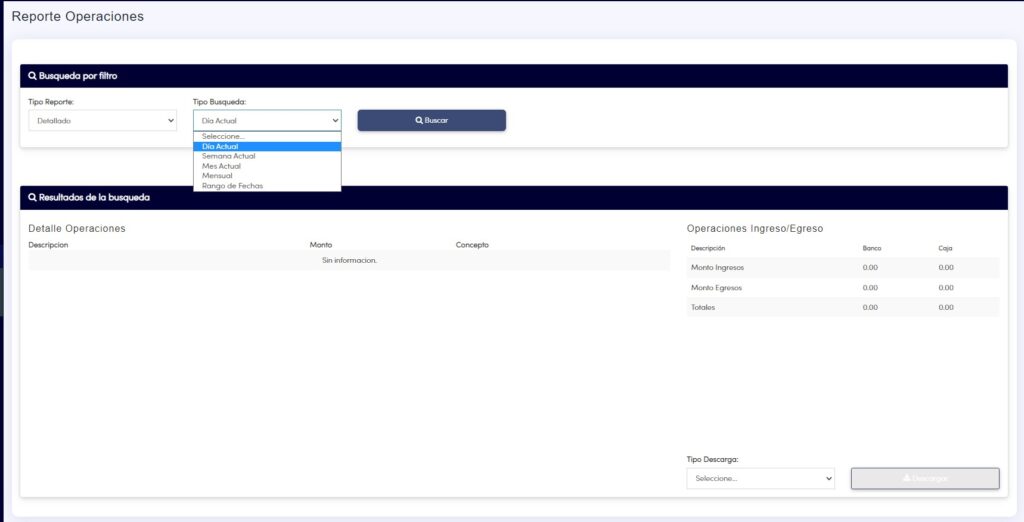Click the Monto Ingresos row label
The image size is (1024, 522).
pos(717,268)
